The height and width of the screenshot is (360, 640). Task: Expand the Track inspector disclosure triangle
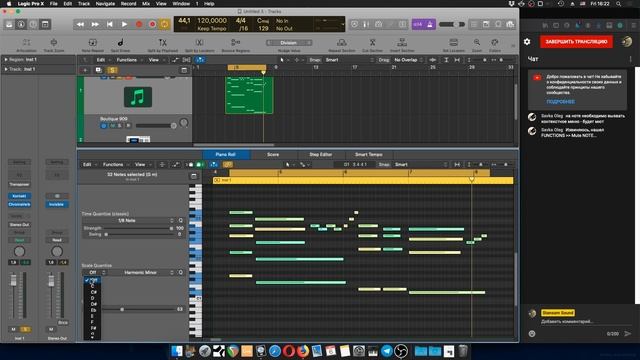click(6, 69)
